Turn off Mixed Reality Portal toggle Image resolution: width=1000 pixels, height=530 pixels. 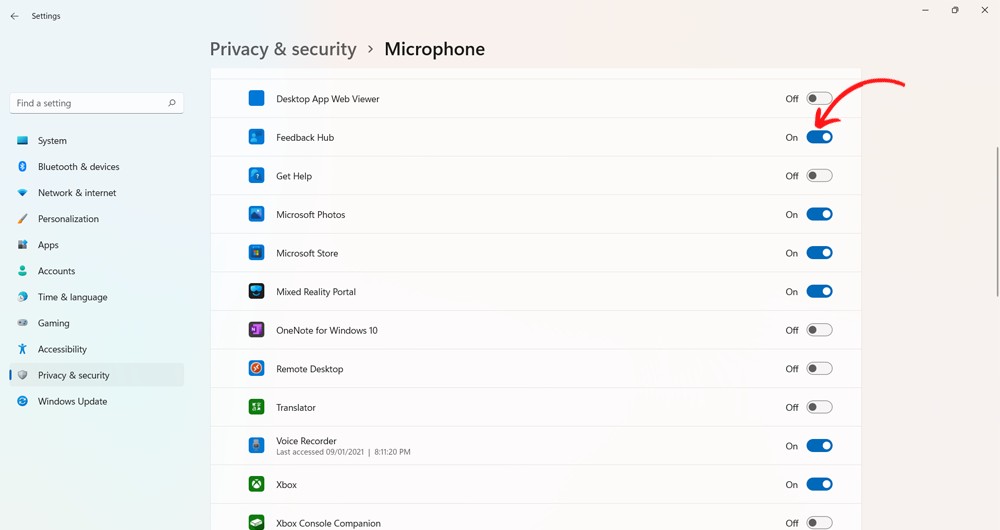click(x=820, y=291)
